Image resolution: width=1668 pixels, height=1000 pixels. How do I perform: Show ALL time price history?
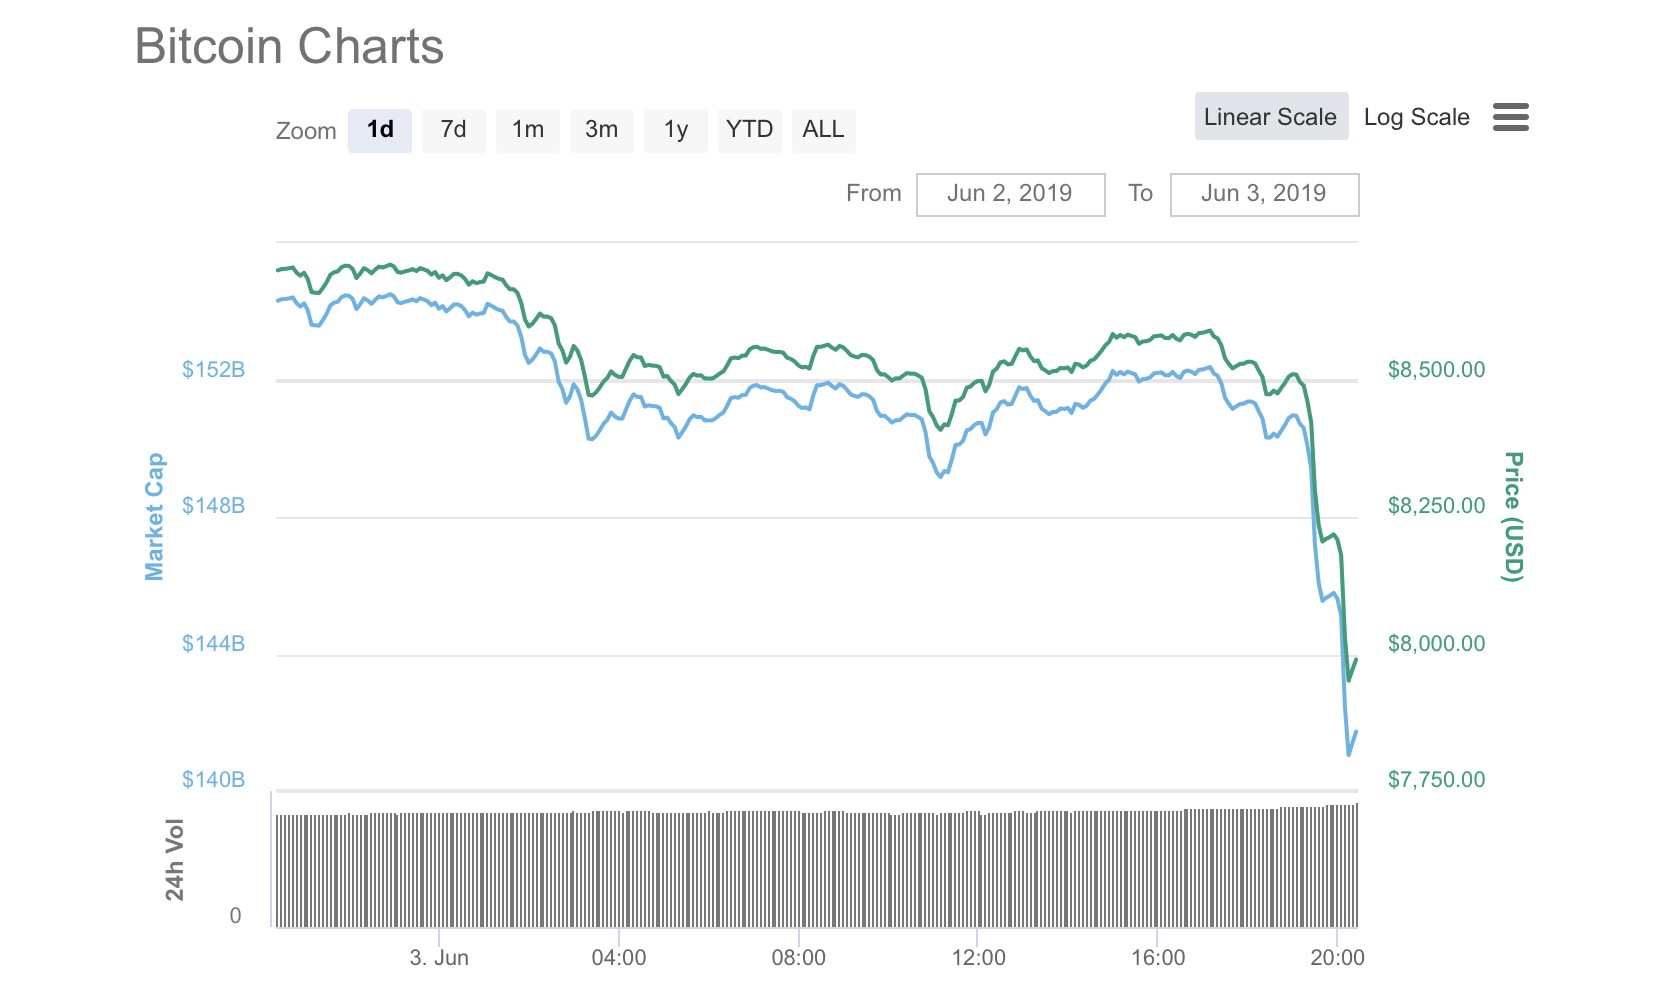point(823,130)
